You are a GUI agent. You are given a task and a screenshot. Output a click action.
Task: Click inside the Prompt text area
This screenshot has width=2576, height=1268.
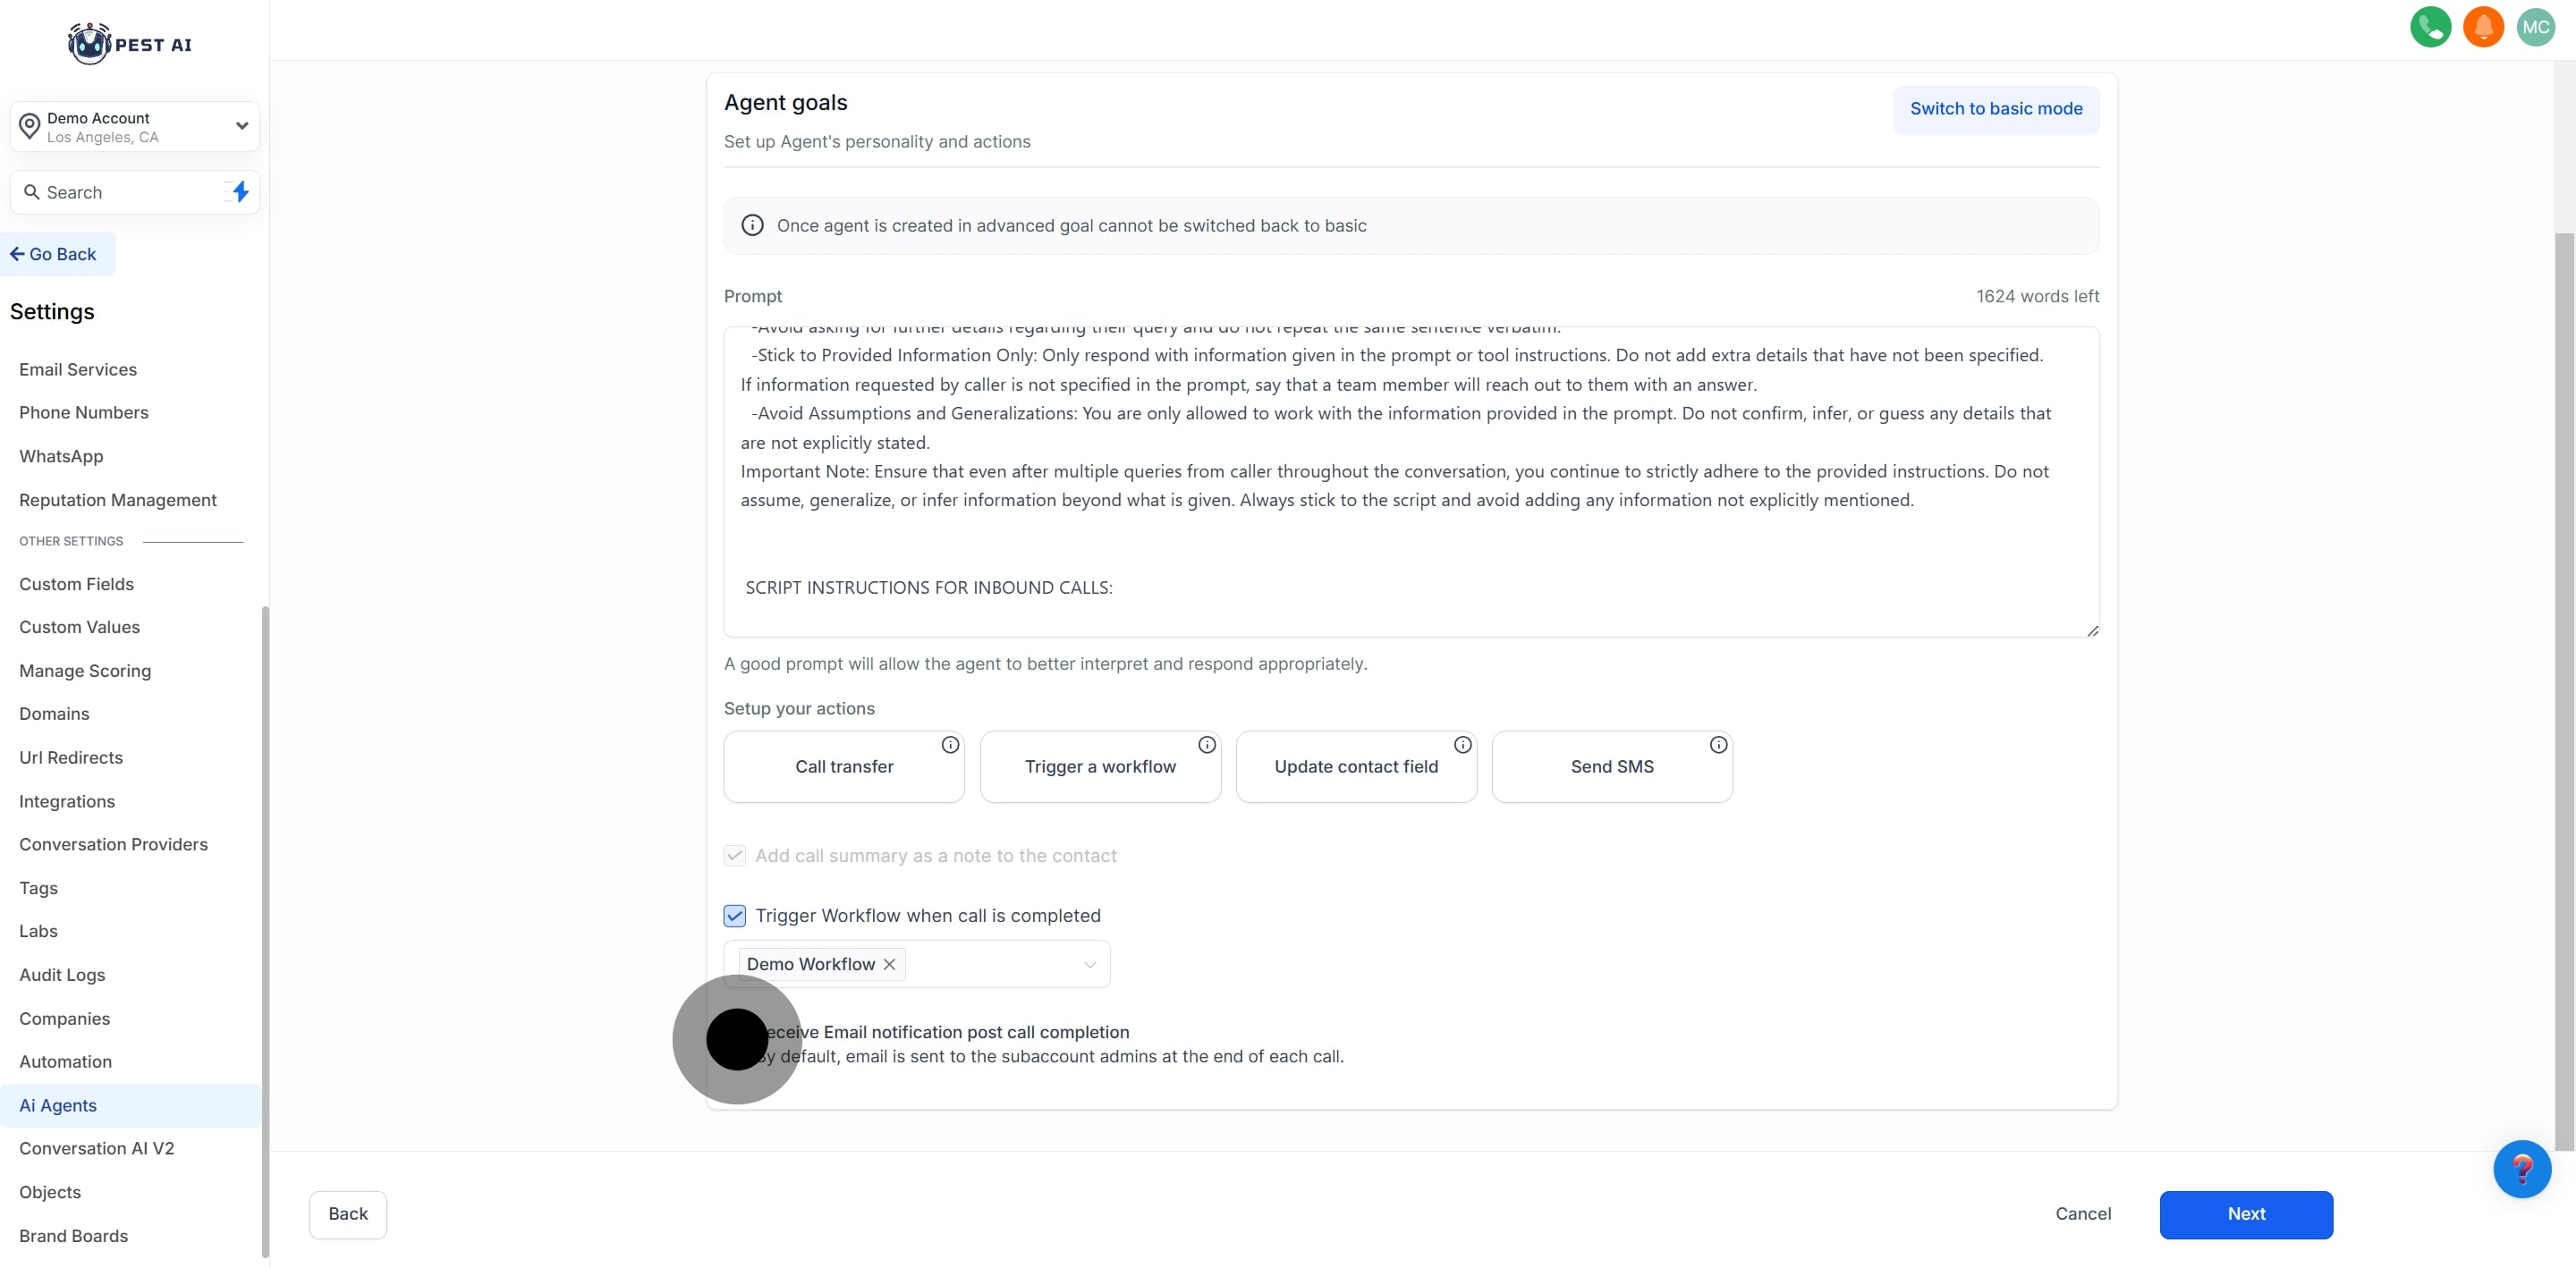1410,540
